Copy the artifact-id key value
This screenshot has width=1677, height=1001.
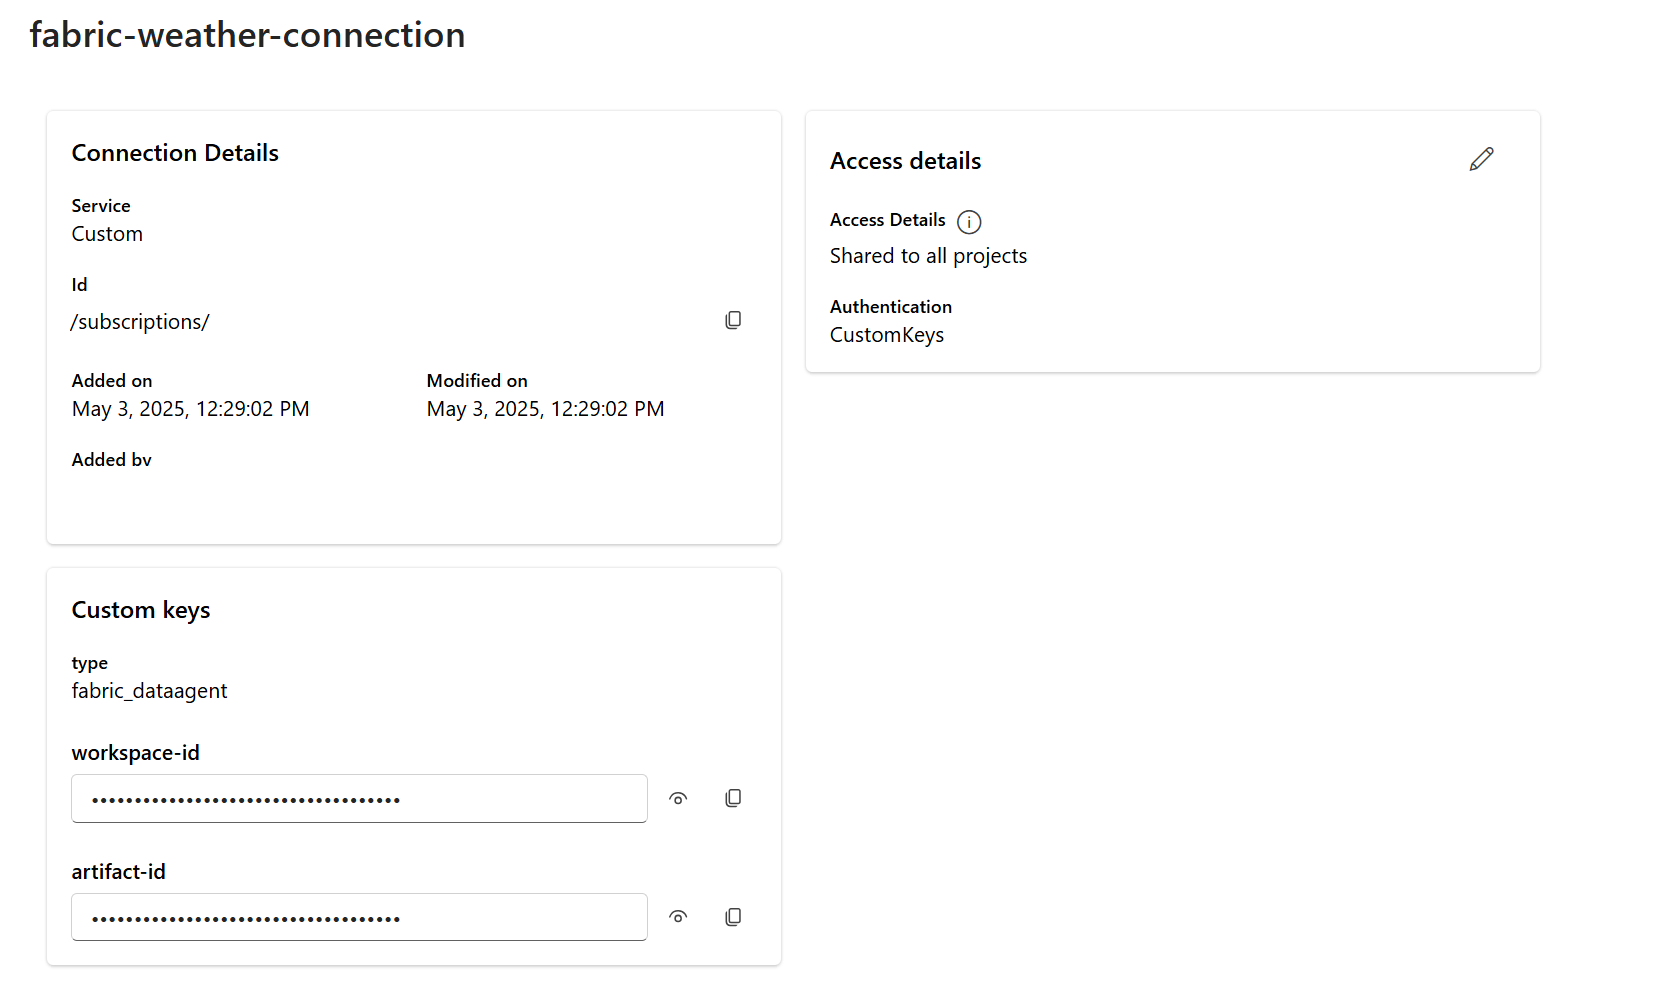coord(733,917)
